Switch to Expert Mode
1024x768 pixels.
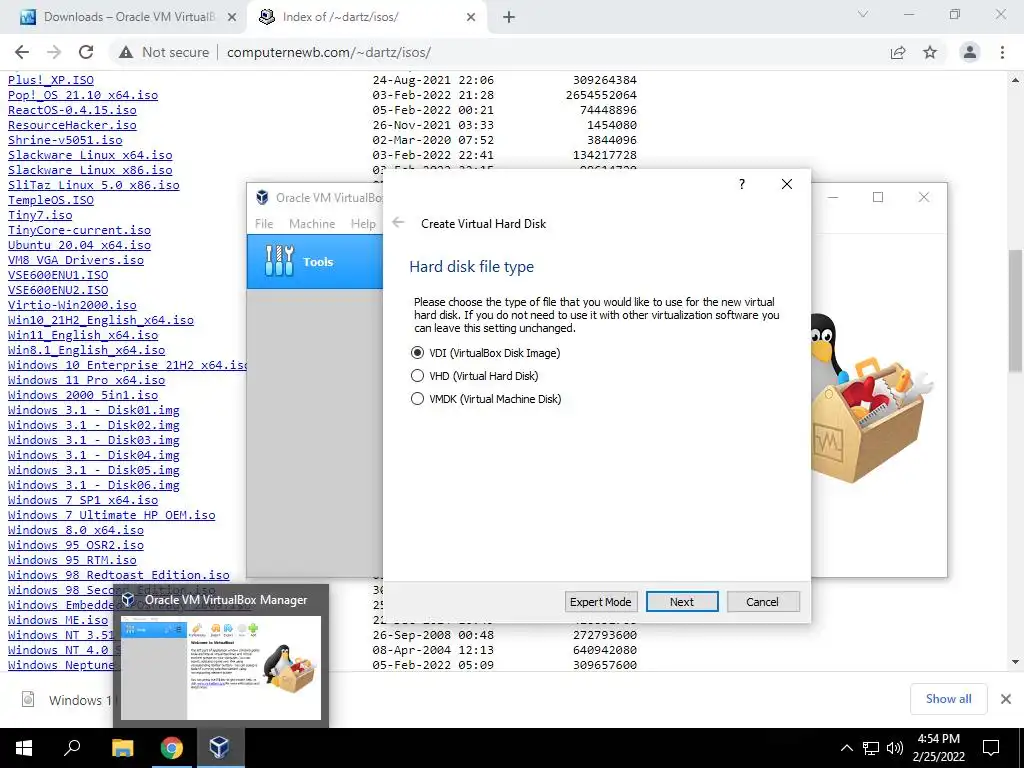pyautogui.click(x=600, y=601)
